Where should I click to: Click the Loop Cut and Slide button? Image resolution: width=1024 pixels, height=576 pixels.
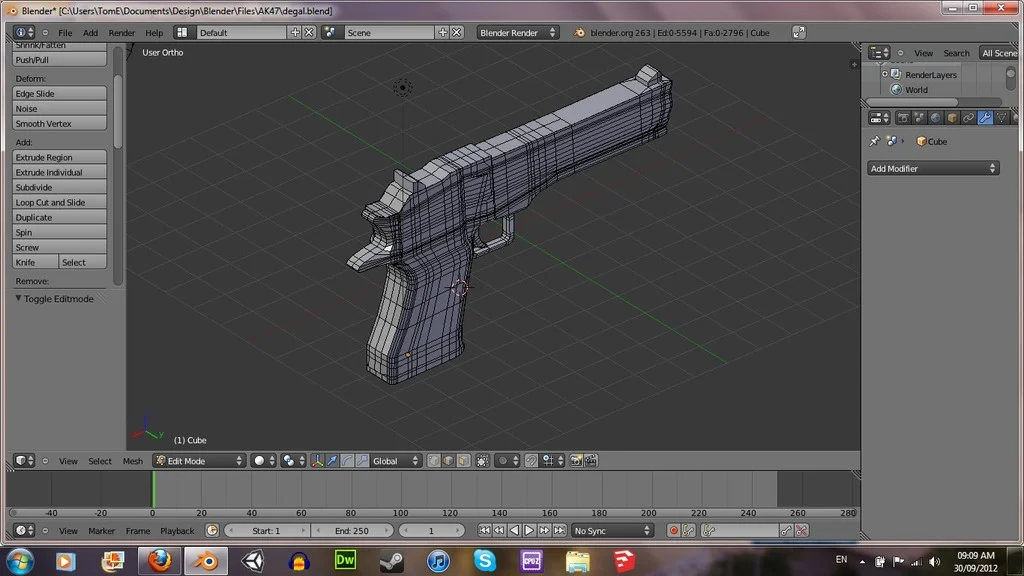(x=59, y=202)
